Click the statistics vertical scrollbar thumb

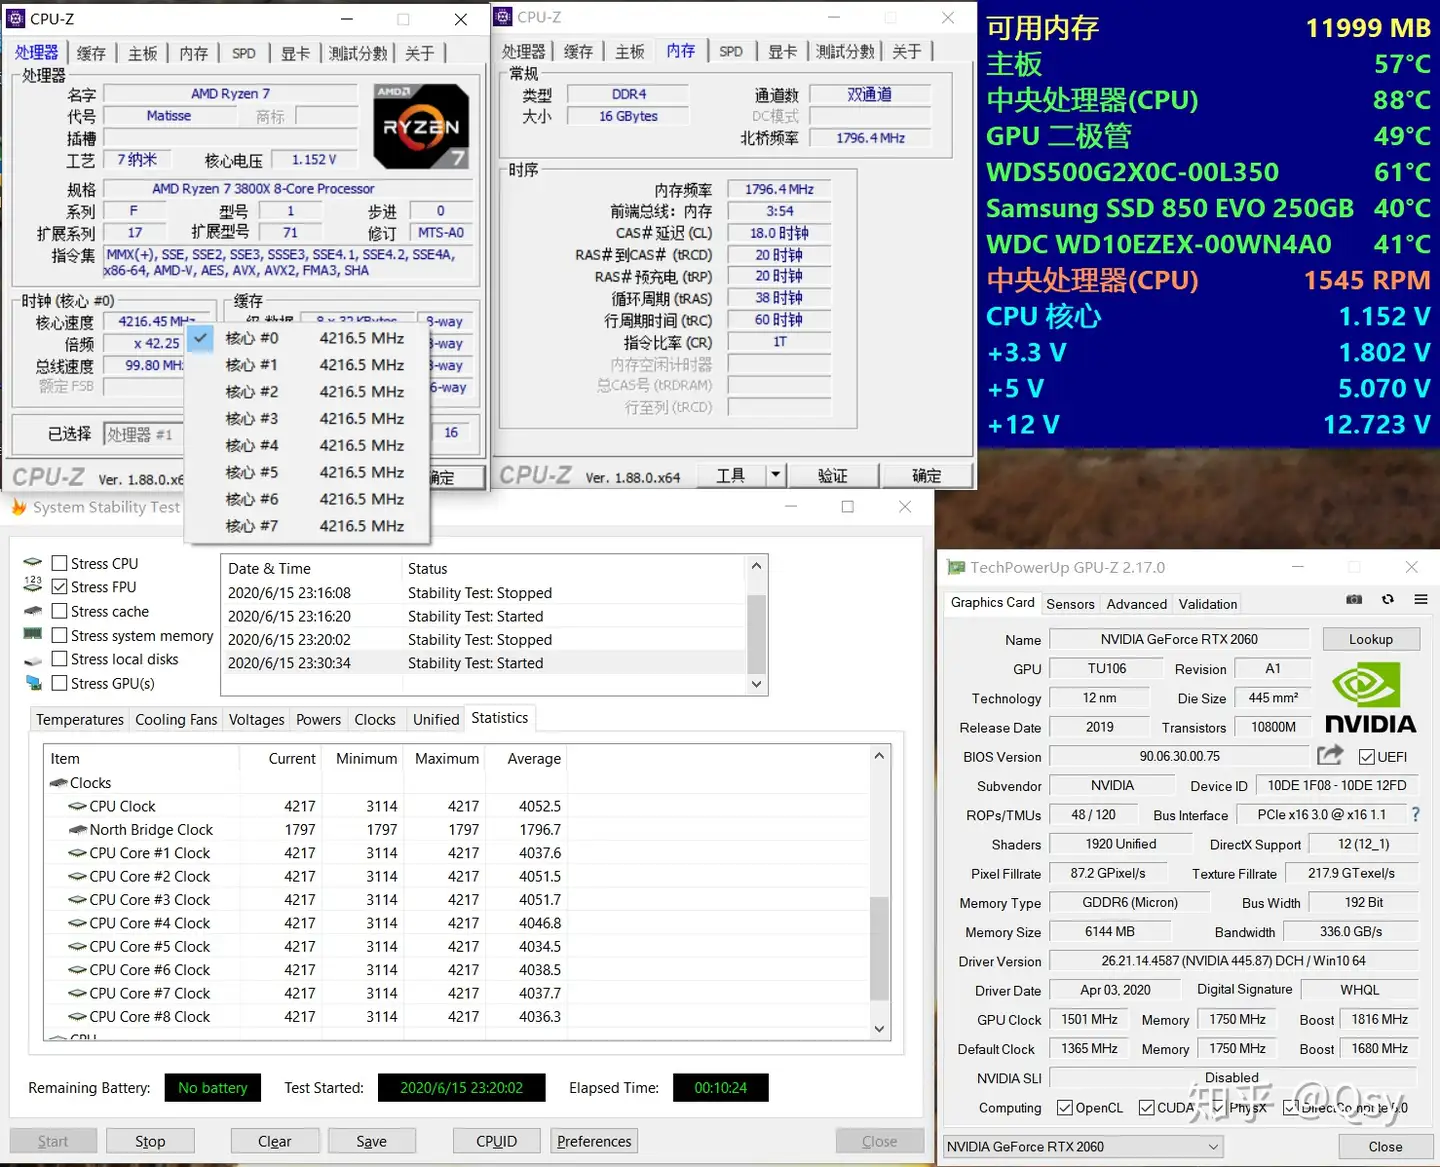click(x=879, y=948)
